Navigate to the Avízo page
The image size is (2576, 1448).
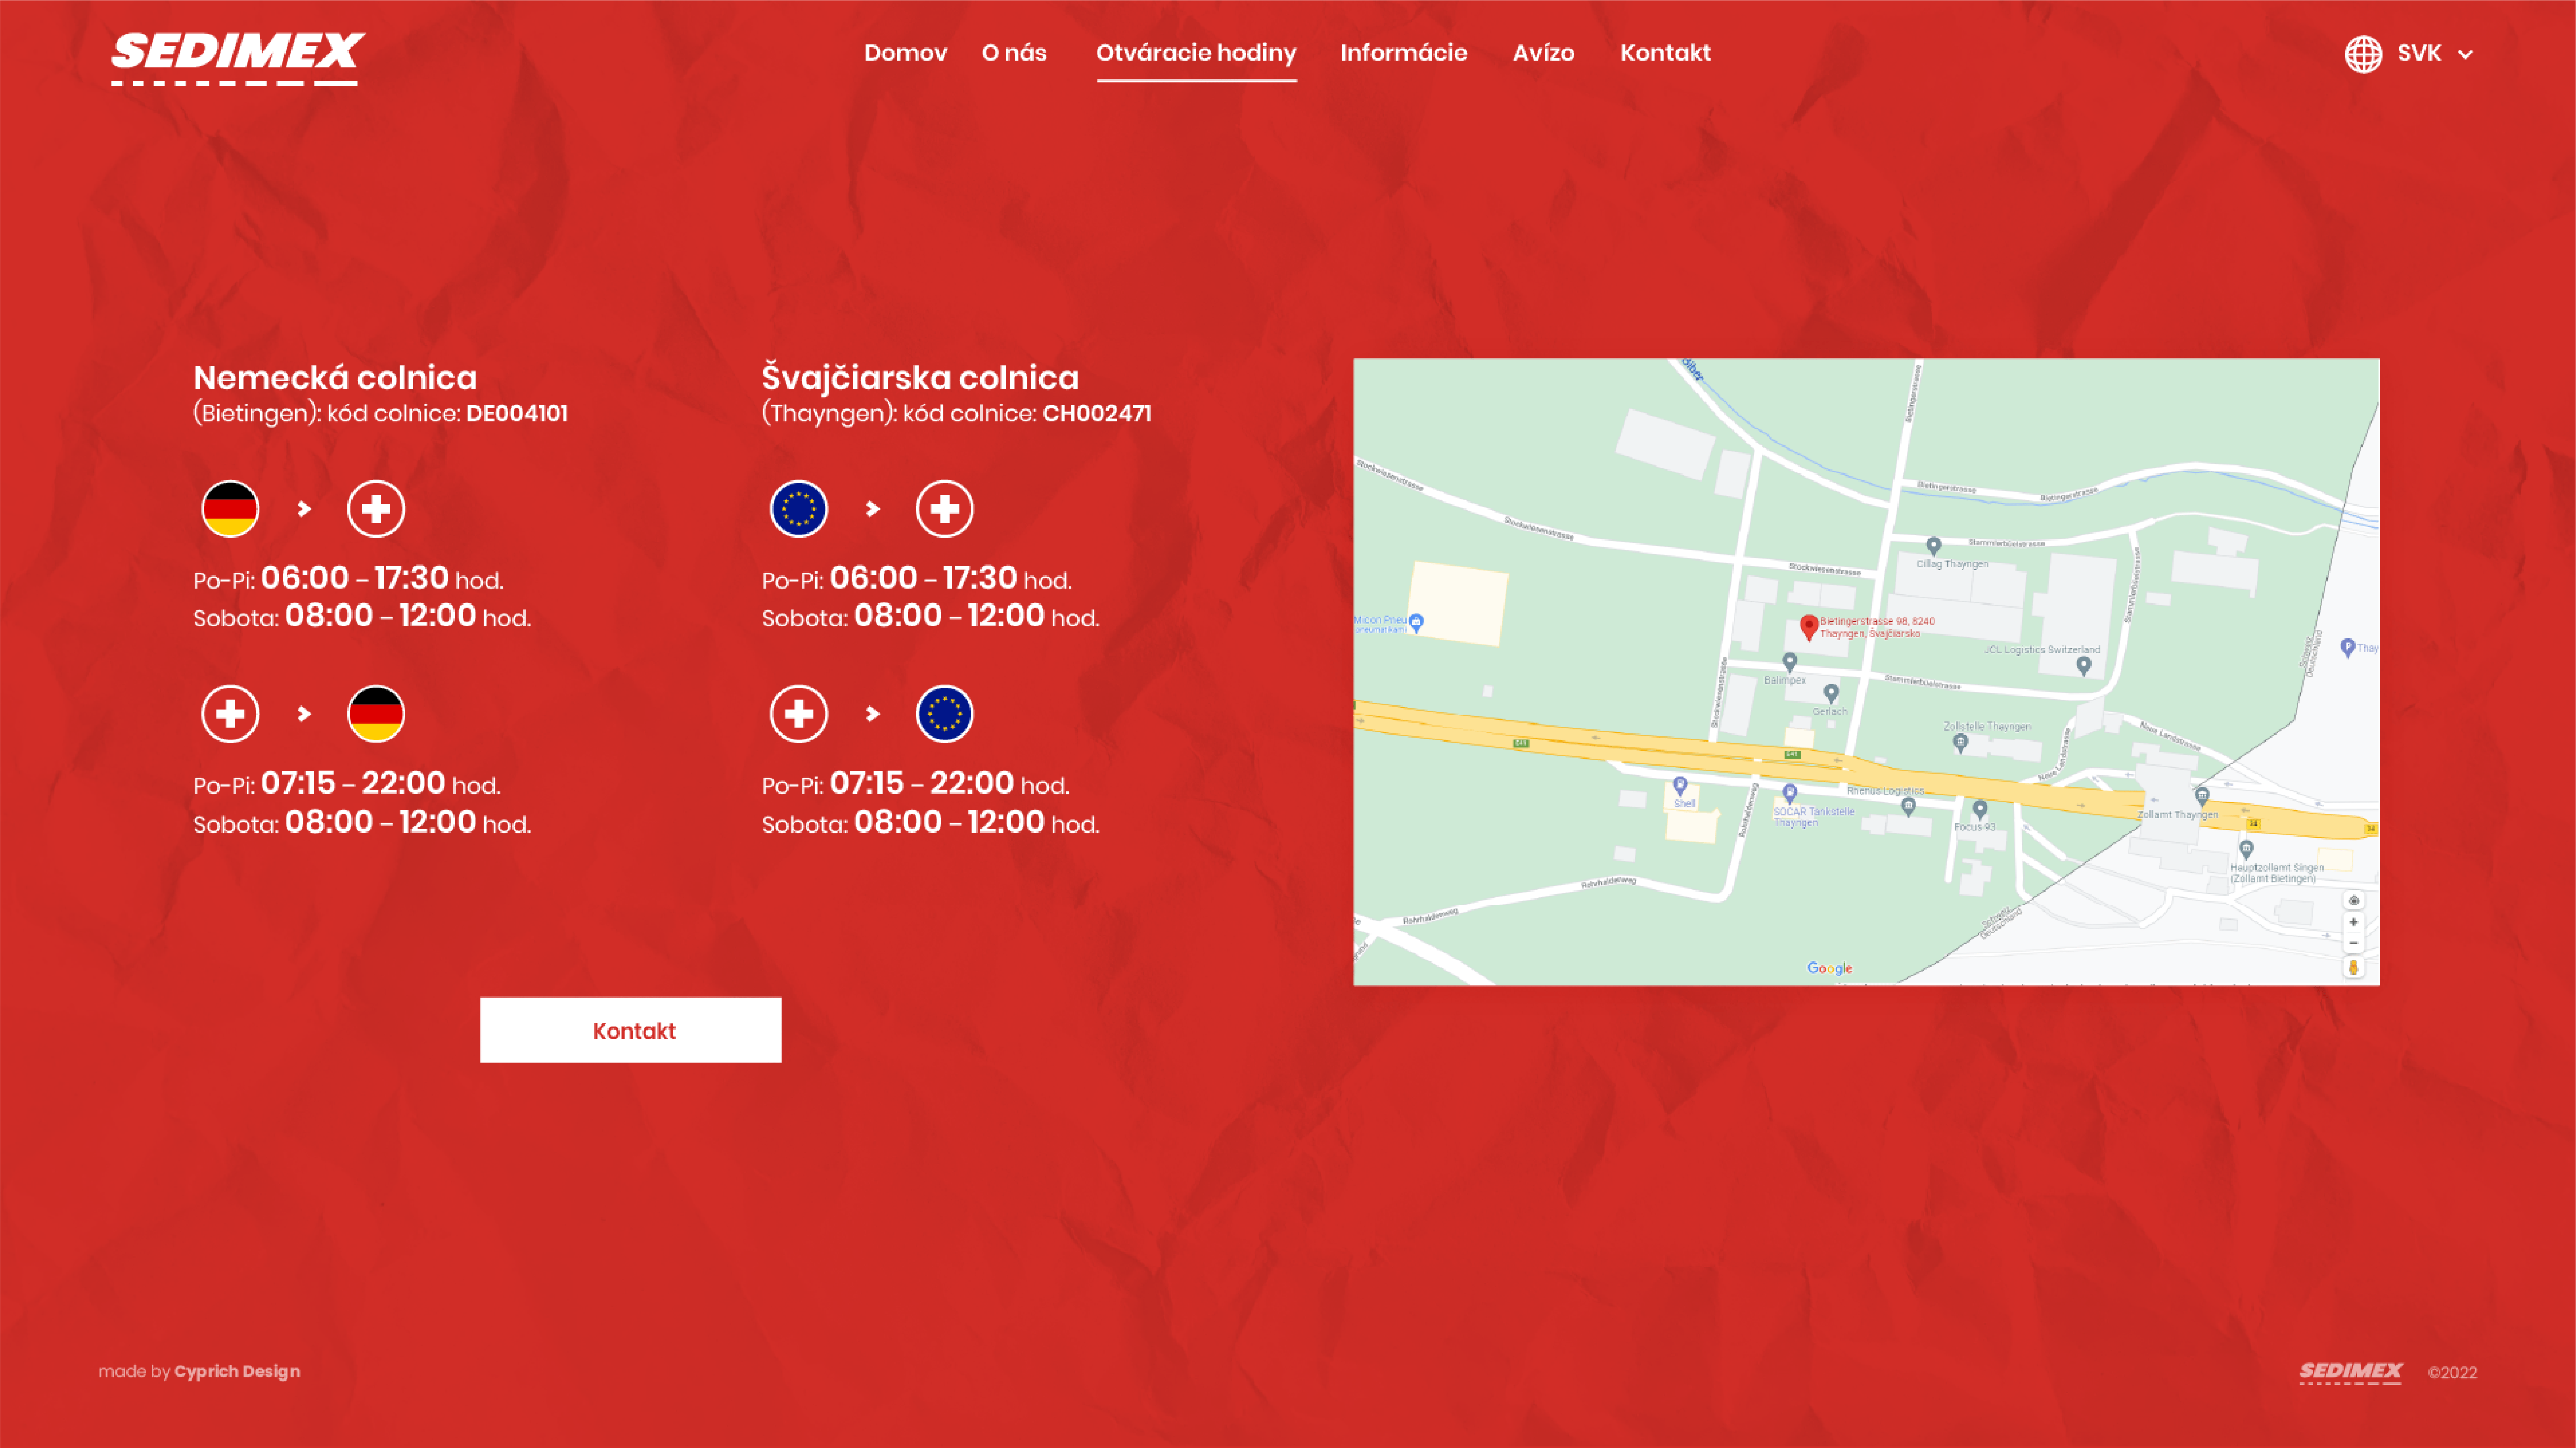(1543, 53)
